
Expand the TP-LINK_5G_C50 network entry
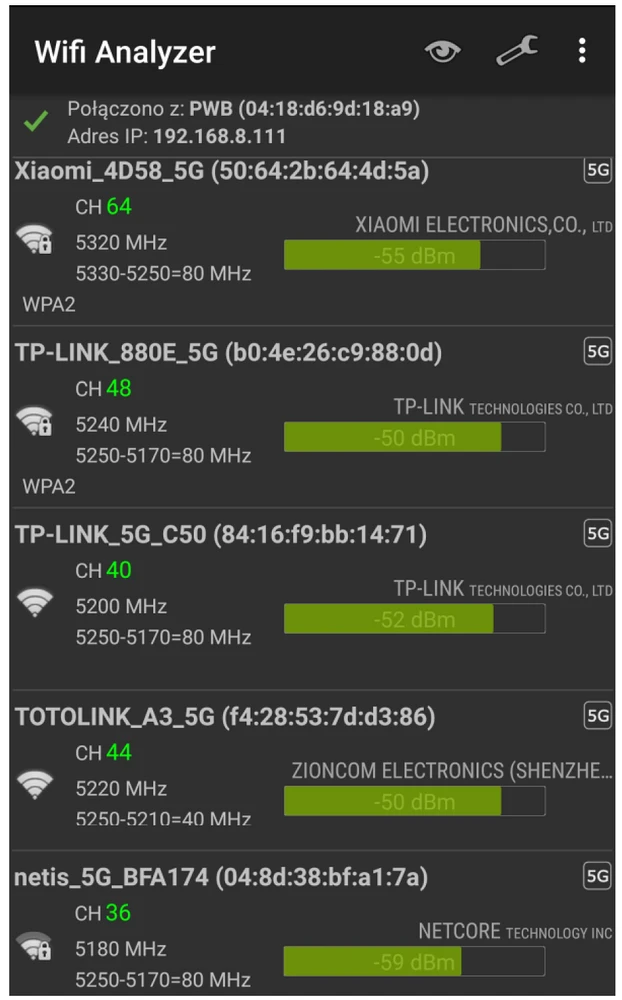[220, 535]
